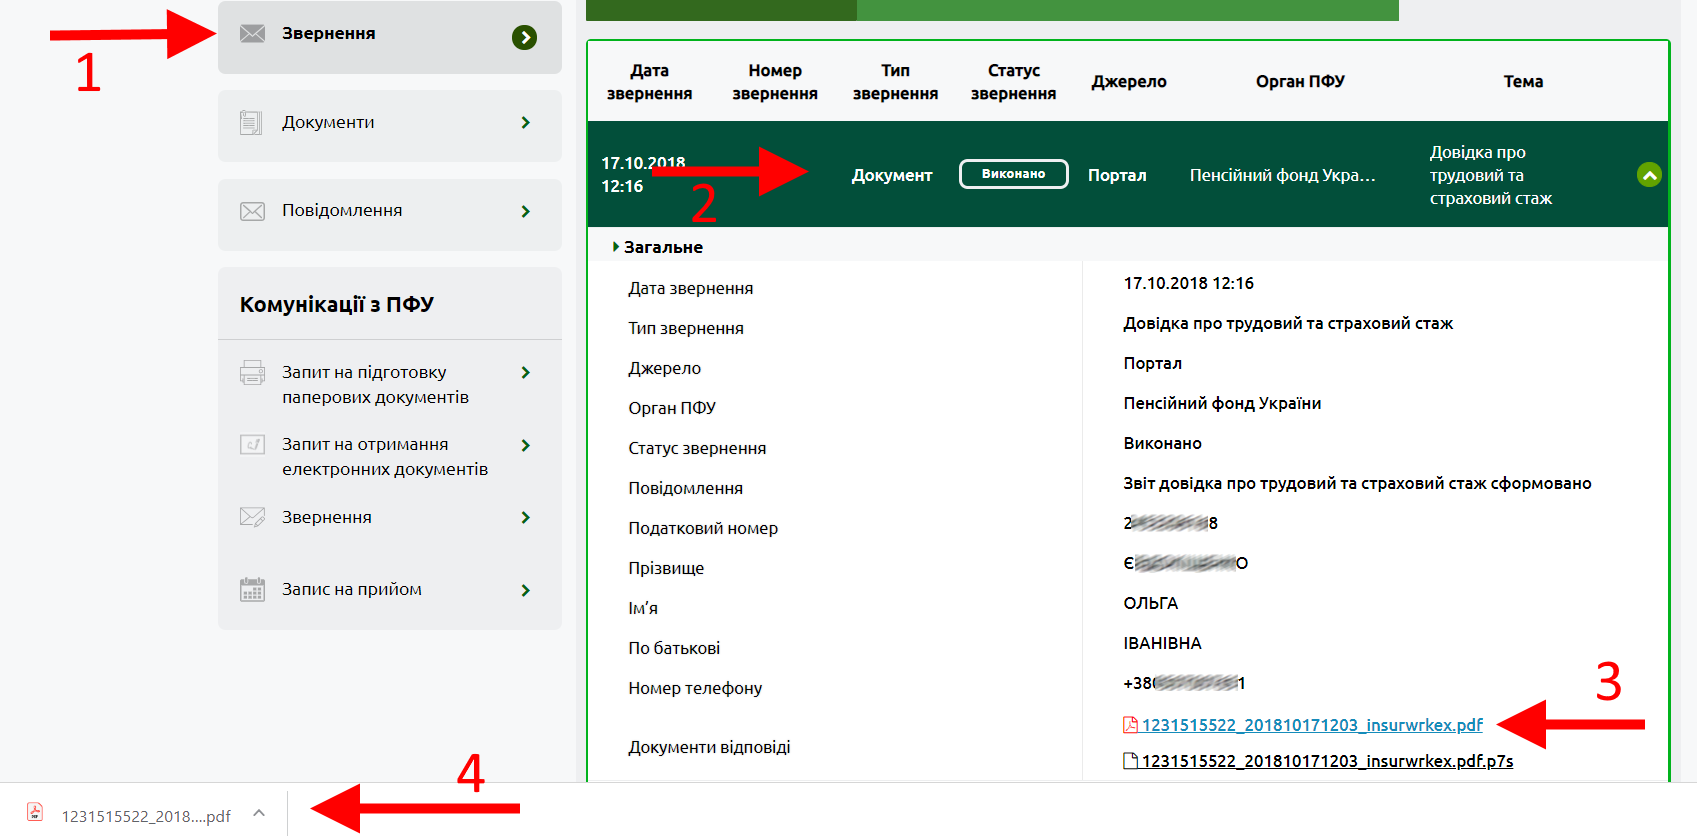Click the 17.10.2018 12:16 value under Загальне
The image size is (1697, 839).
click(x=1188, y=283)
